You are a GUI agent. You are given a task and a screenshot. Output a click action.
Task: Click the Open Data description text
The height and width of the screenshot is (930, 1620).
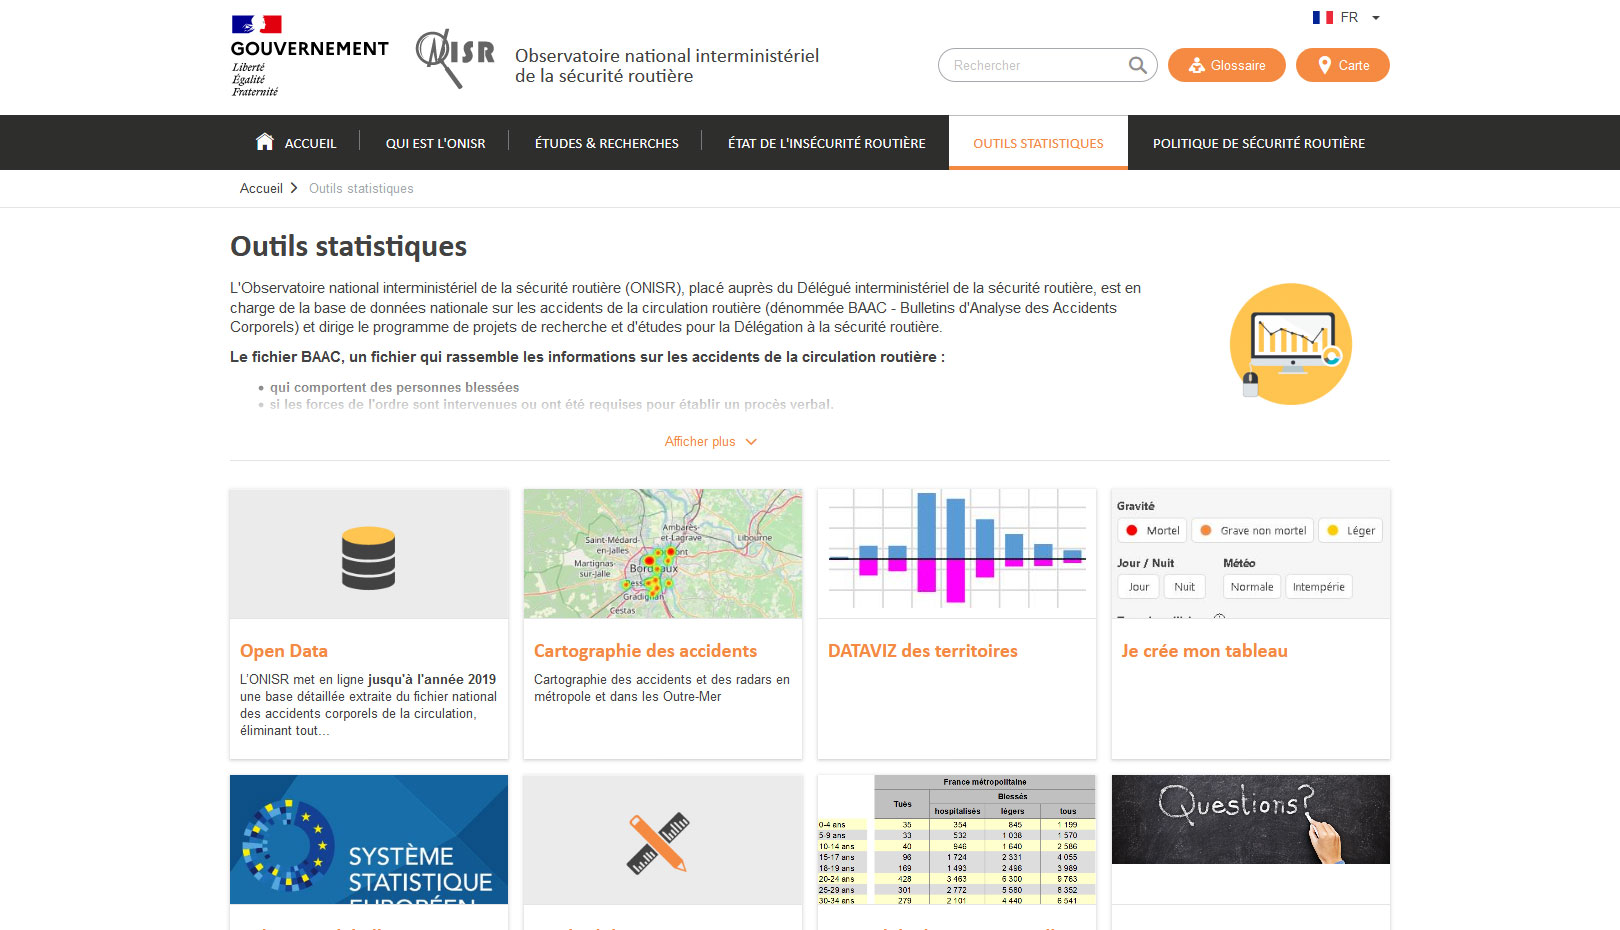coord(368,705)
